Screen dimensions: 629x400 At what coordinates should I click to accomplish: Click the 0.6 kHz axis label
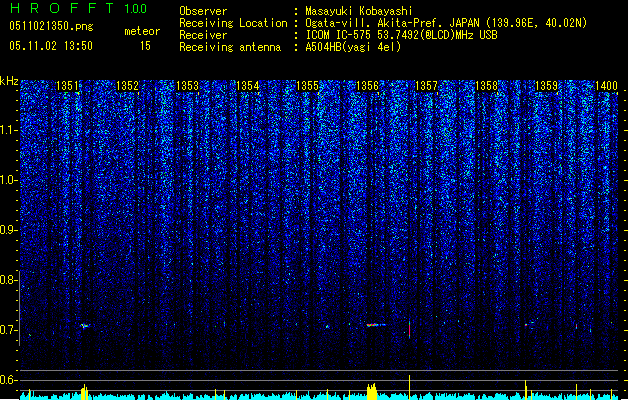coord(9,380)
